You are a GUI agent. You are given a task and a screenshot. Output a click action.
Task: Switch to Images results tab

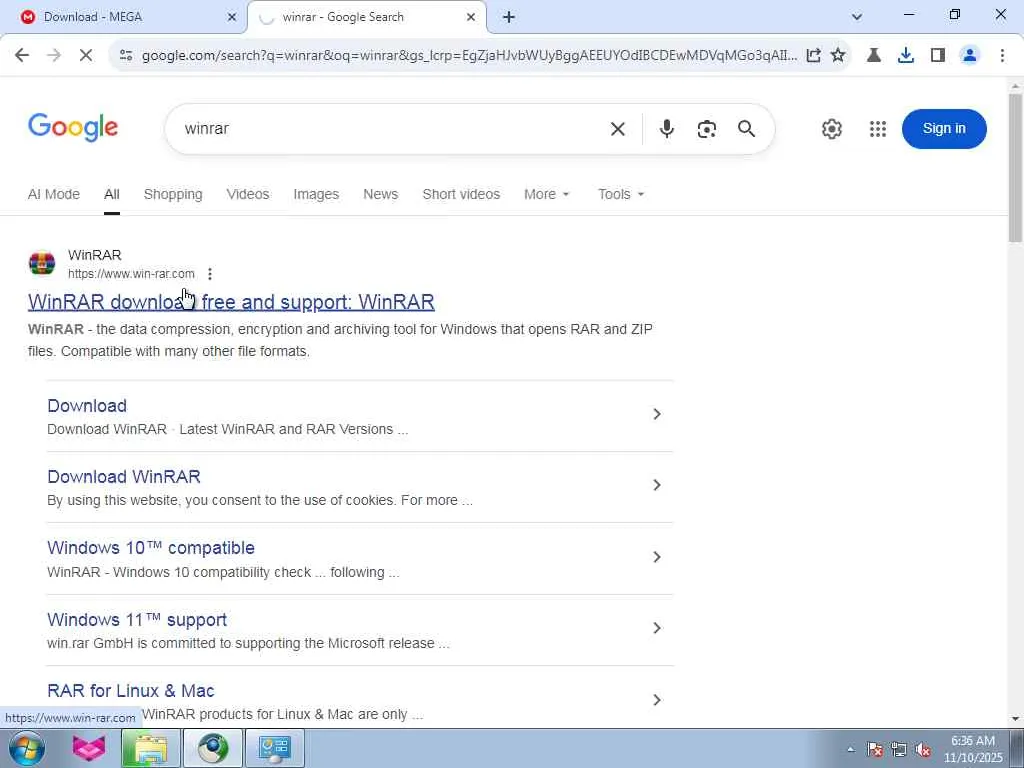click(316, 195)
